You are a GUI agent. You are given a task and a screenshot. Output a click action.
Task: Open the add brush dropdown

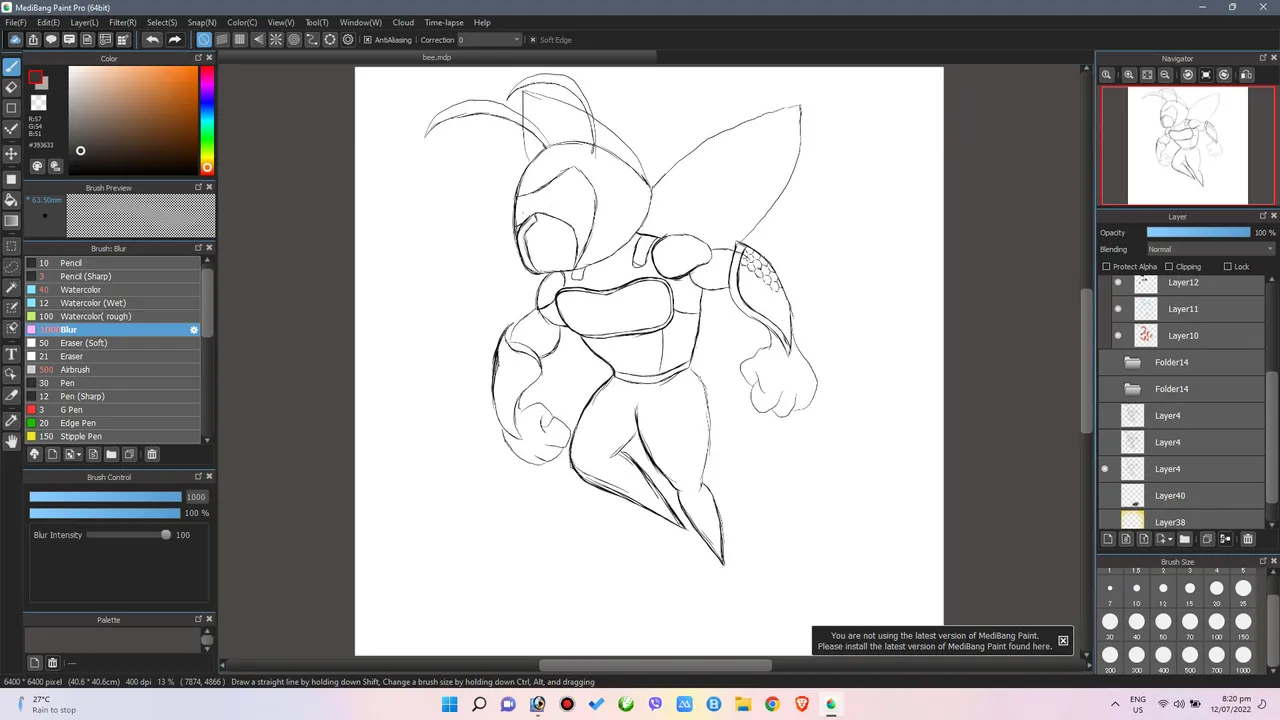pyautogui.click(x=73, y=454)
